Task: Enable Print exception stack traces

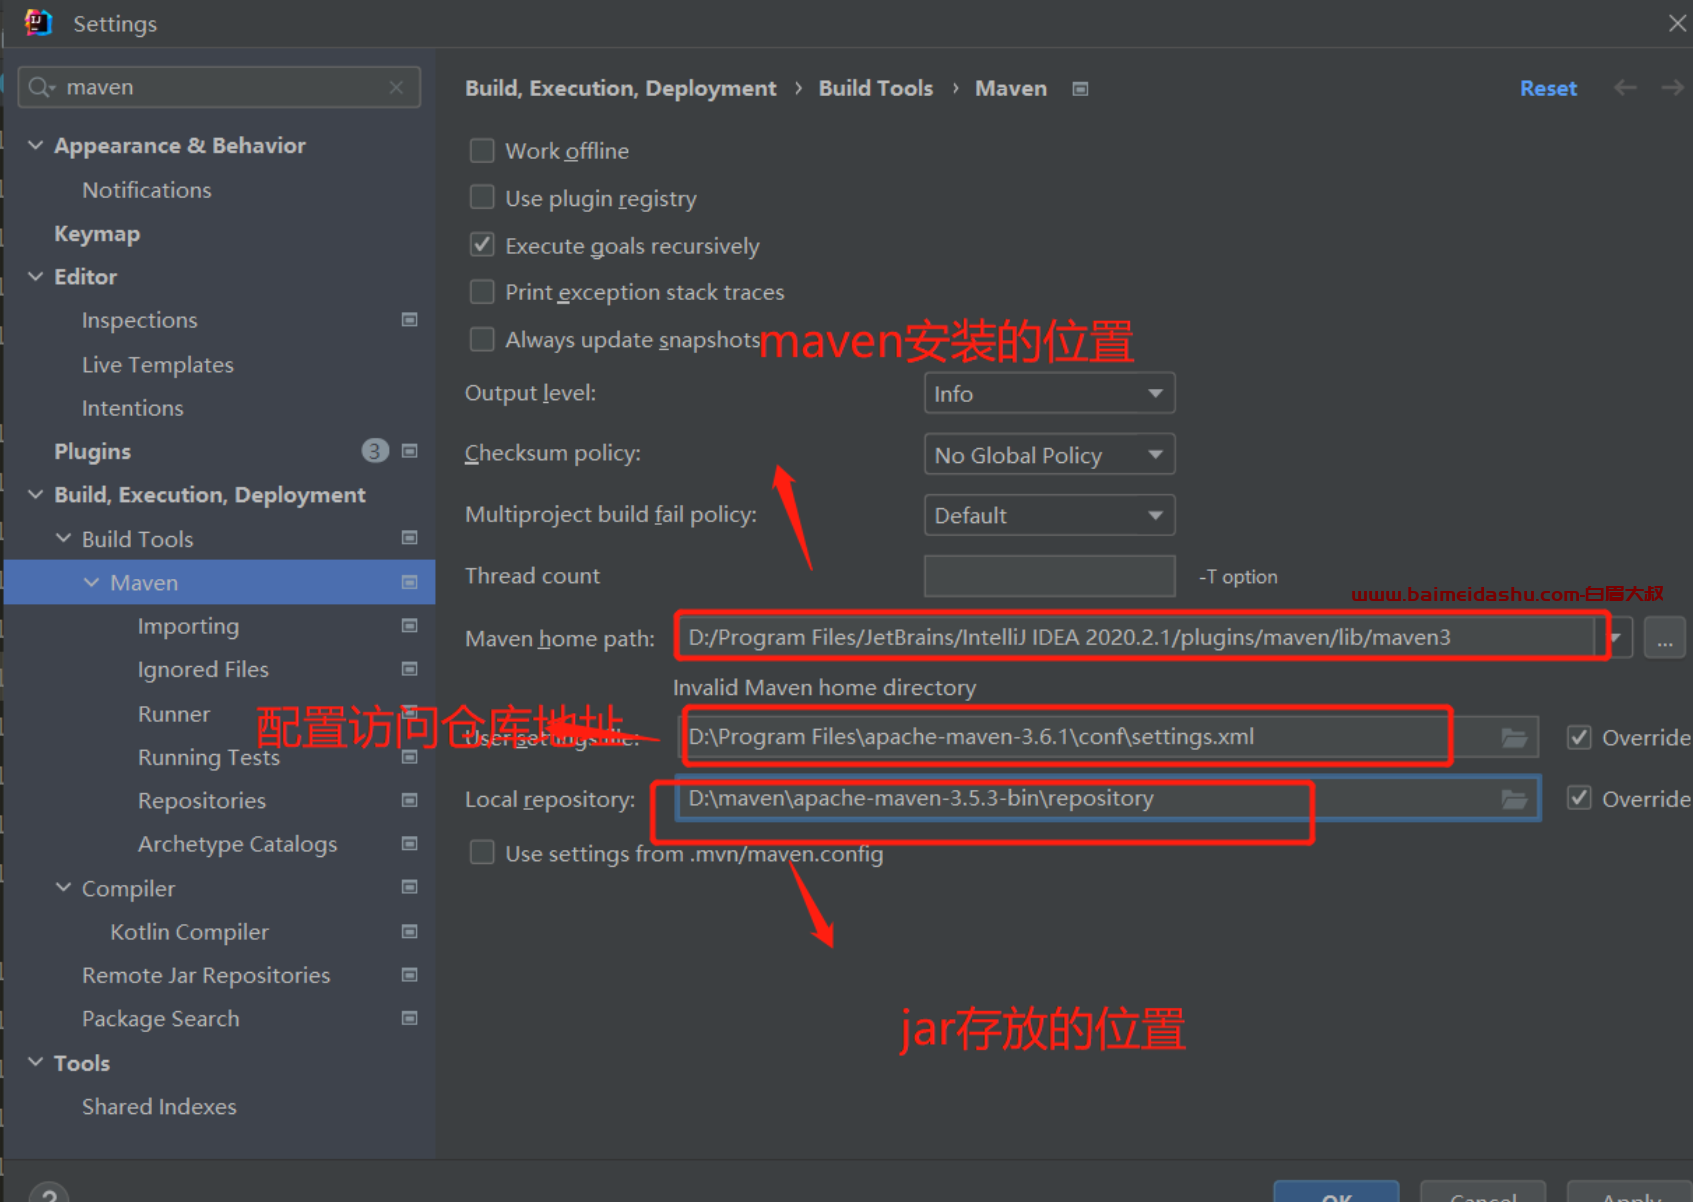Action: tap(482, 292)
